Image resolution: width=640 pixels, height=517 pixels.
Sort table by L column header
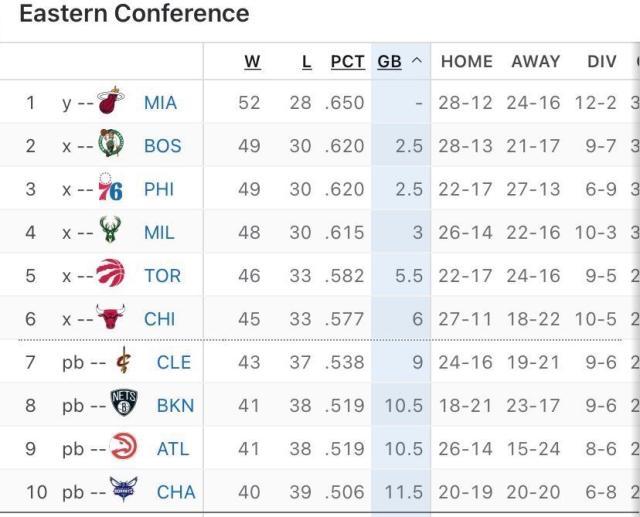[307, 61]
